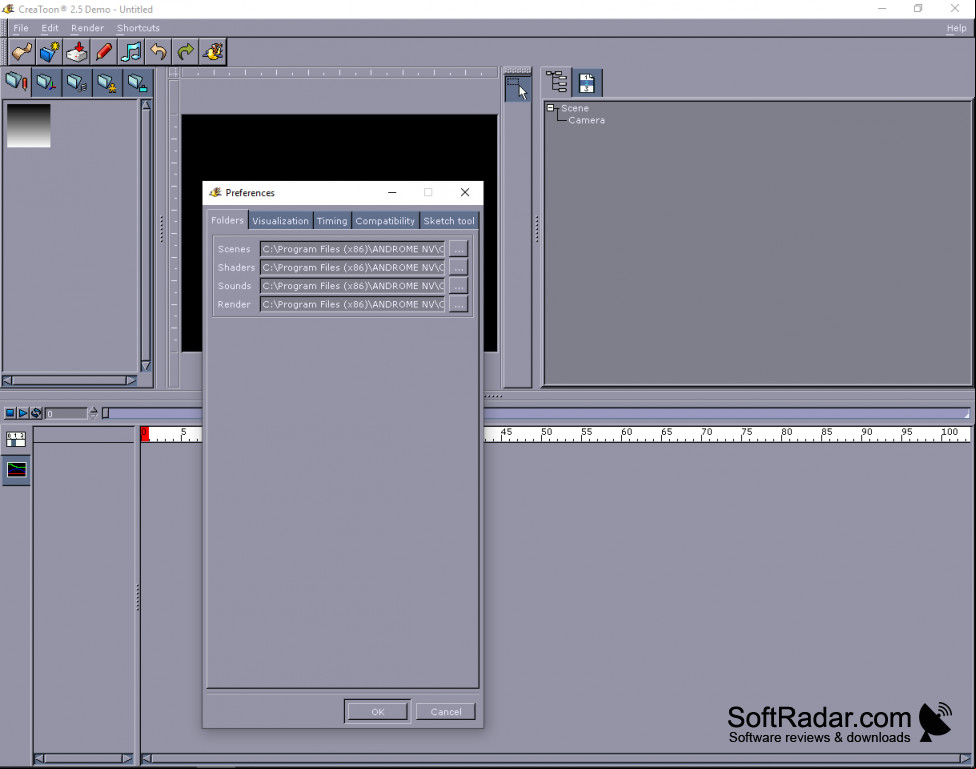Image resolution: width=976 pixels, height=769 pixels.
Task: Stop playback with the blue square button
Action: point(10,413)
